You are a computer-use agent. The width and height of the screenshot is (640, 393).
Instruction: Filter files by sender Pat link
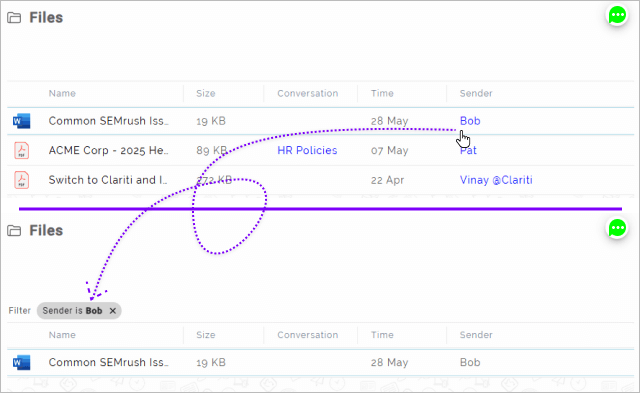coord(468,151)
